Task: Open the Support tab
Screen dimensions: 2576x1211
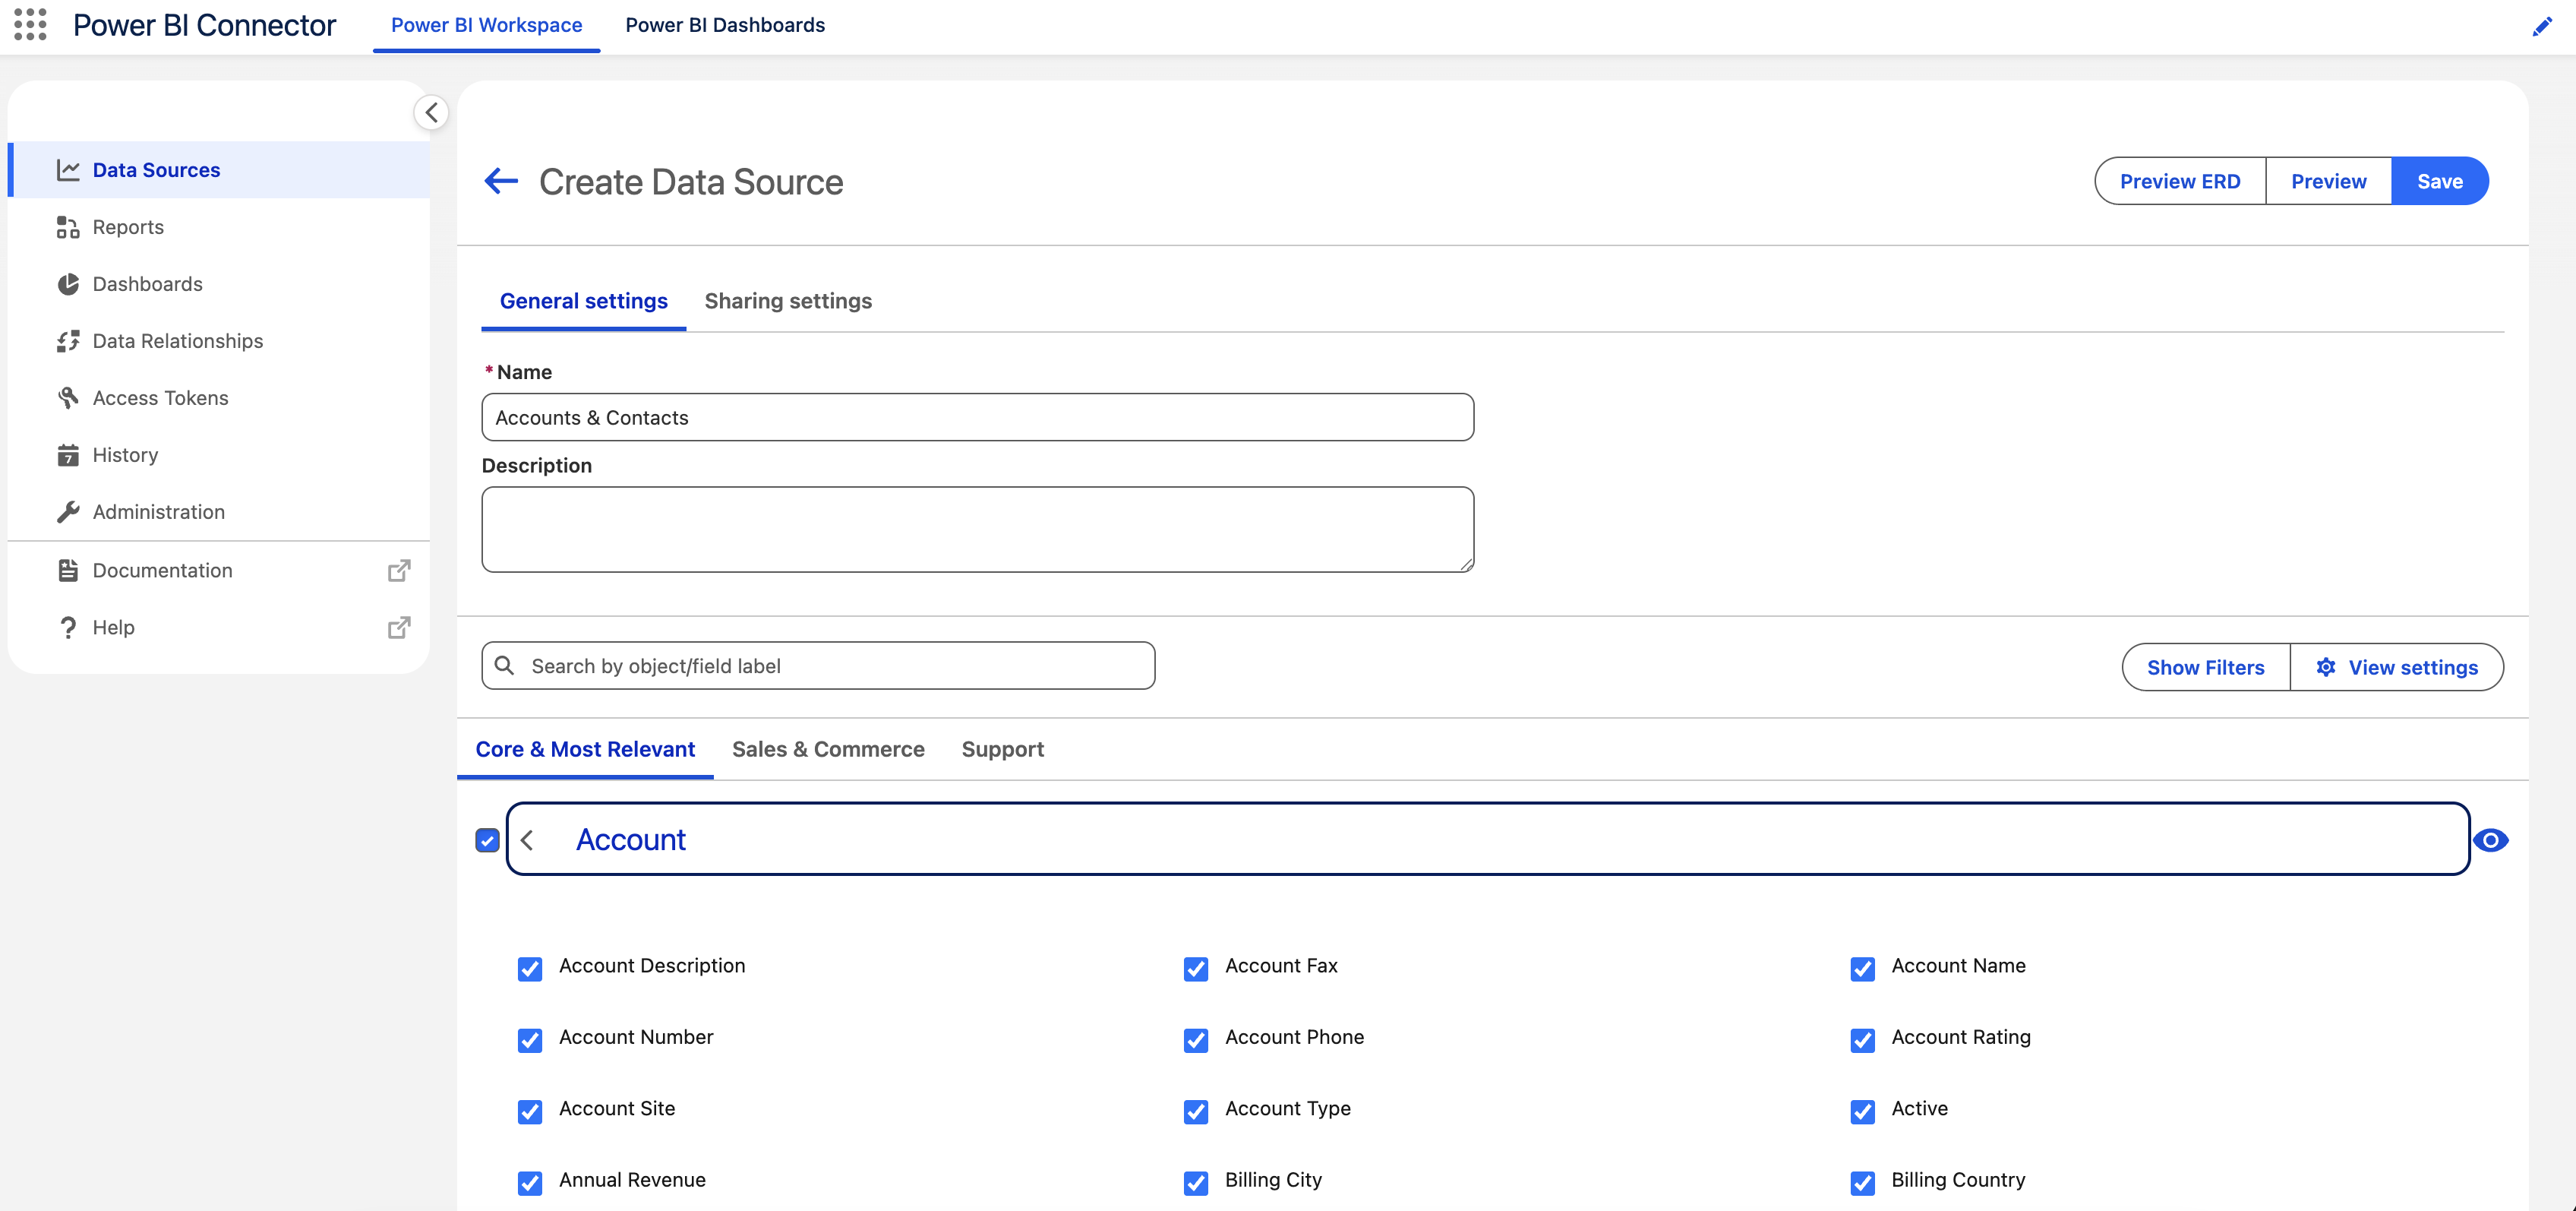Action: click(1002, 749)
